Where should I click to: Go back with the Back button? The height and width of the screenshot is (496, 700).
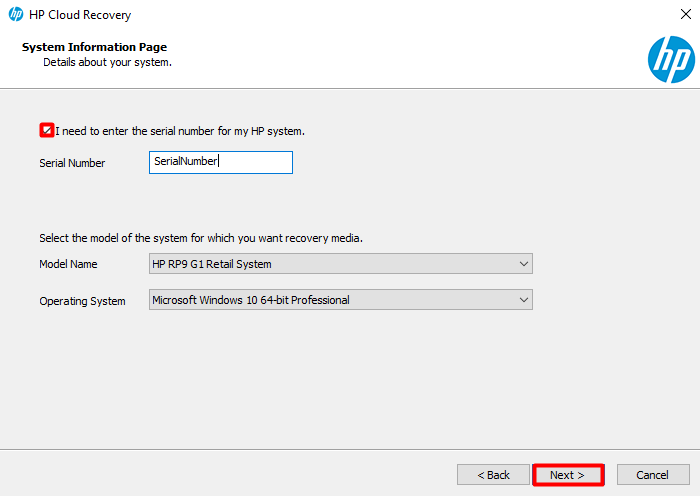pyautogui.click(x=493, y=475)
